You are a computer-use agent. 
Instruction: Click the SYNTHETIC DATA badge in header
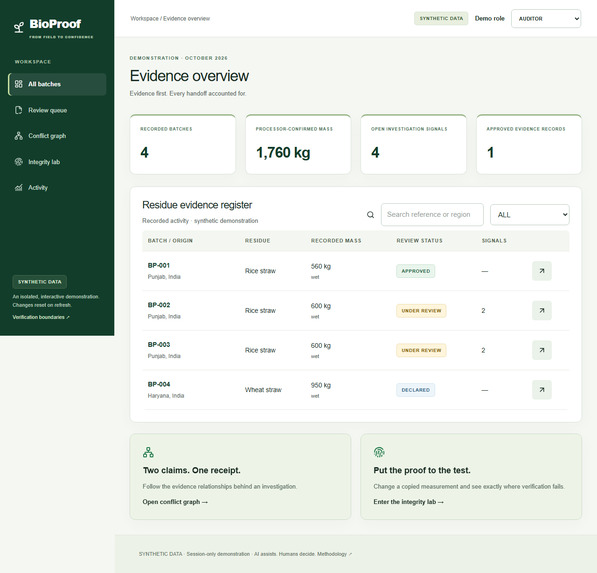tap(441, 19)
